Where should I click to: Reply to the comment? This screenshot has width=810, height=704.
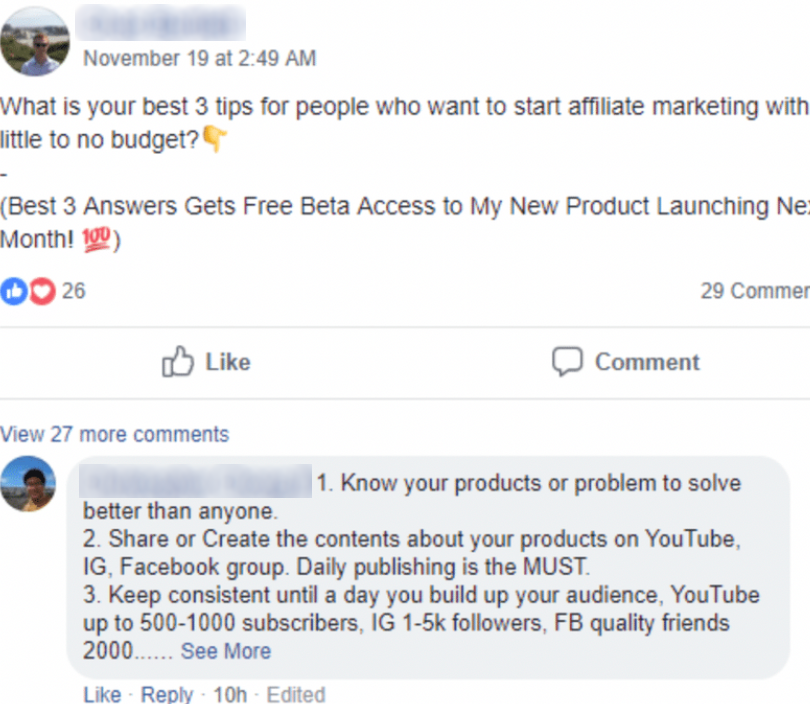[x=166, y=694]
